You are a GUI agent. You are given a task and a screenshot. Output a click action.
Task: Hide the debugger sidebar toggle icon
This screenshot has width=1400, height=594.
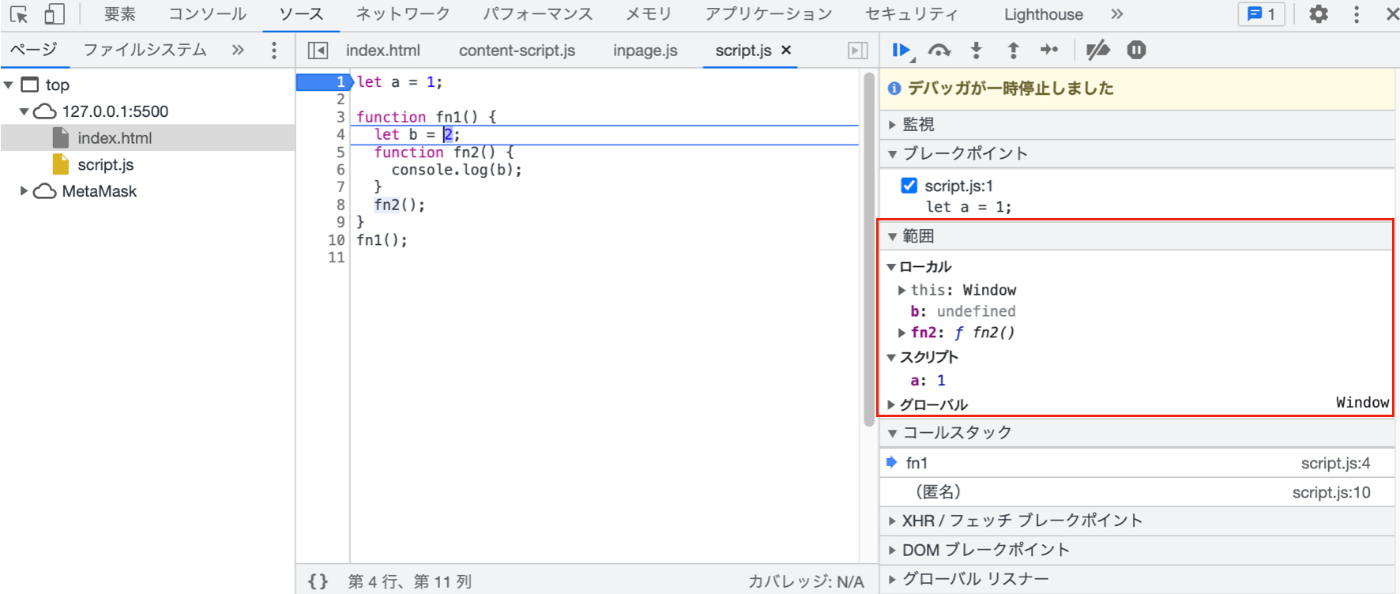click(x=857, y=50)
